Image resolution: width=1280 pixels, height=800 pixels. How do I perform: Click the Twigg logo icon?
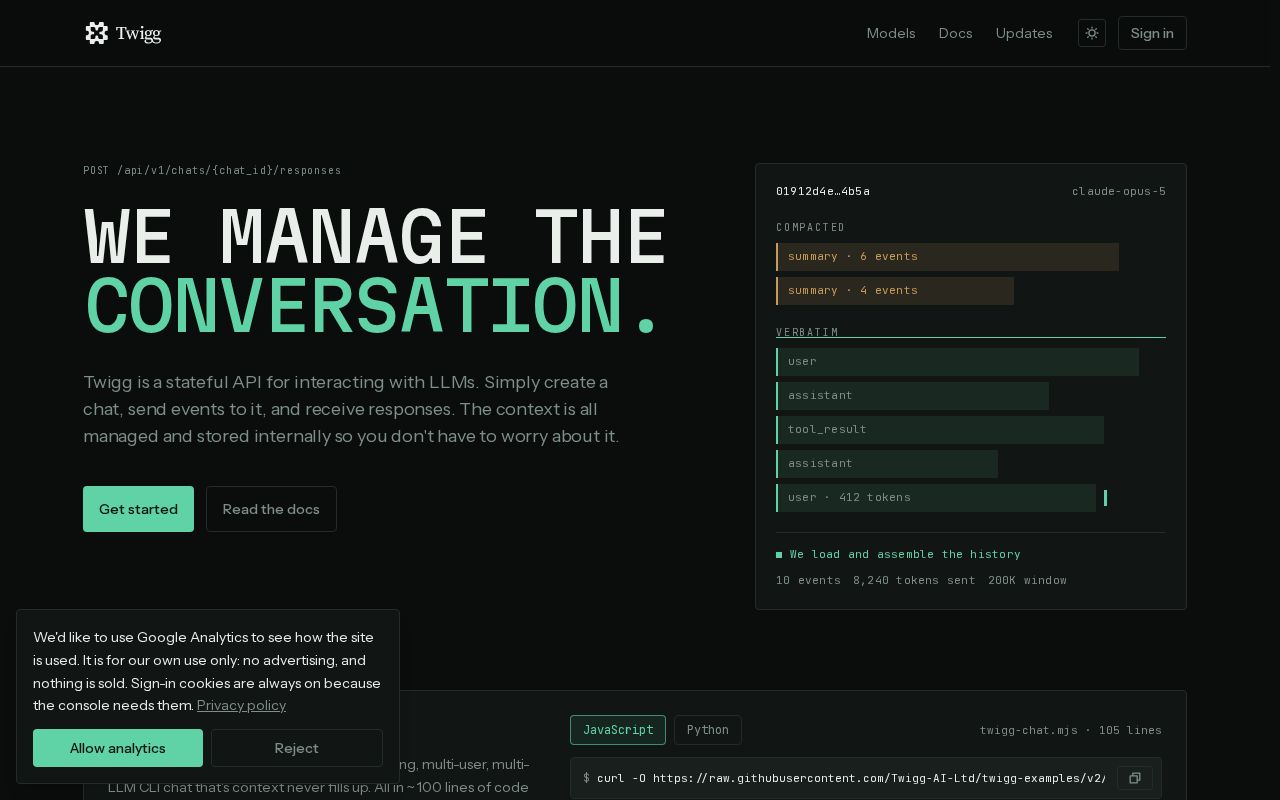(96, 33)
